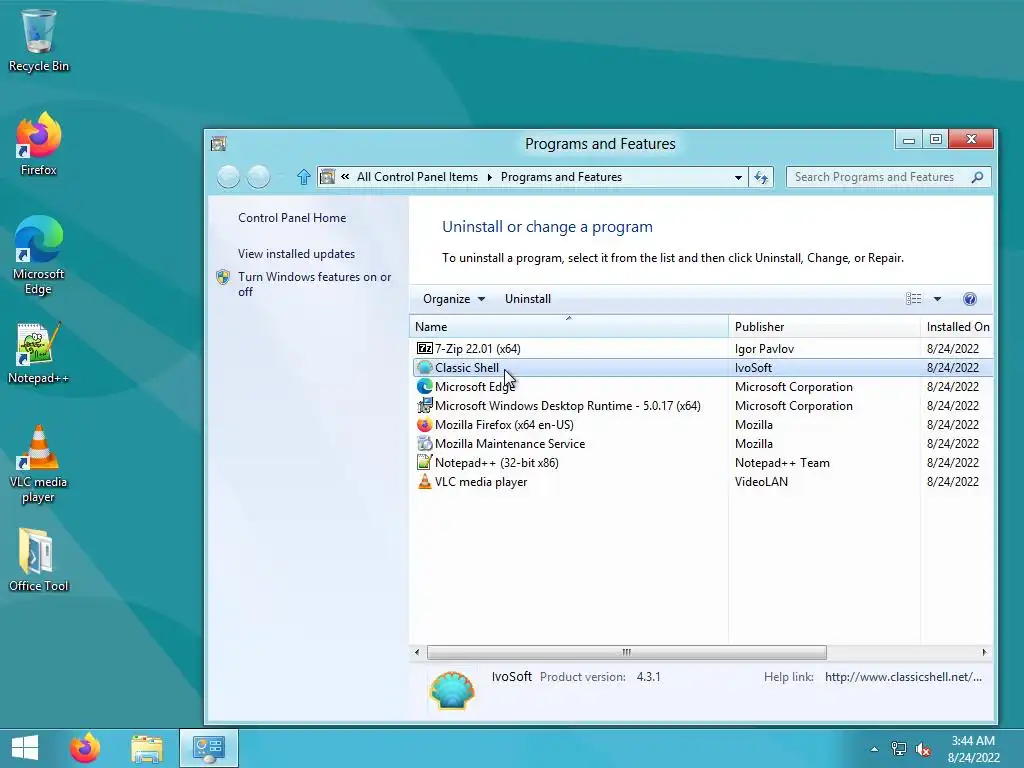Select the Mozilla Maintenance Service row
This screenshot has width=1024, height=768.
(703, 443)
